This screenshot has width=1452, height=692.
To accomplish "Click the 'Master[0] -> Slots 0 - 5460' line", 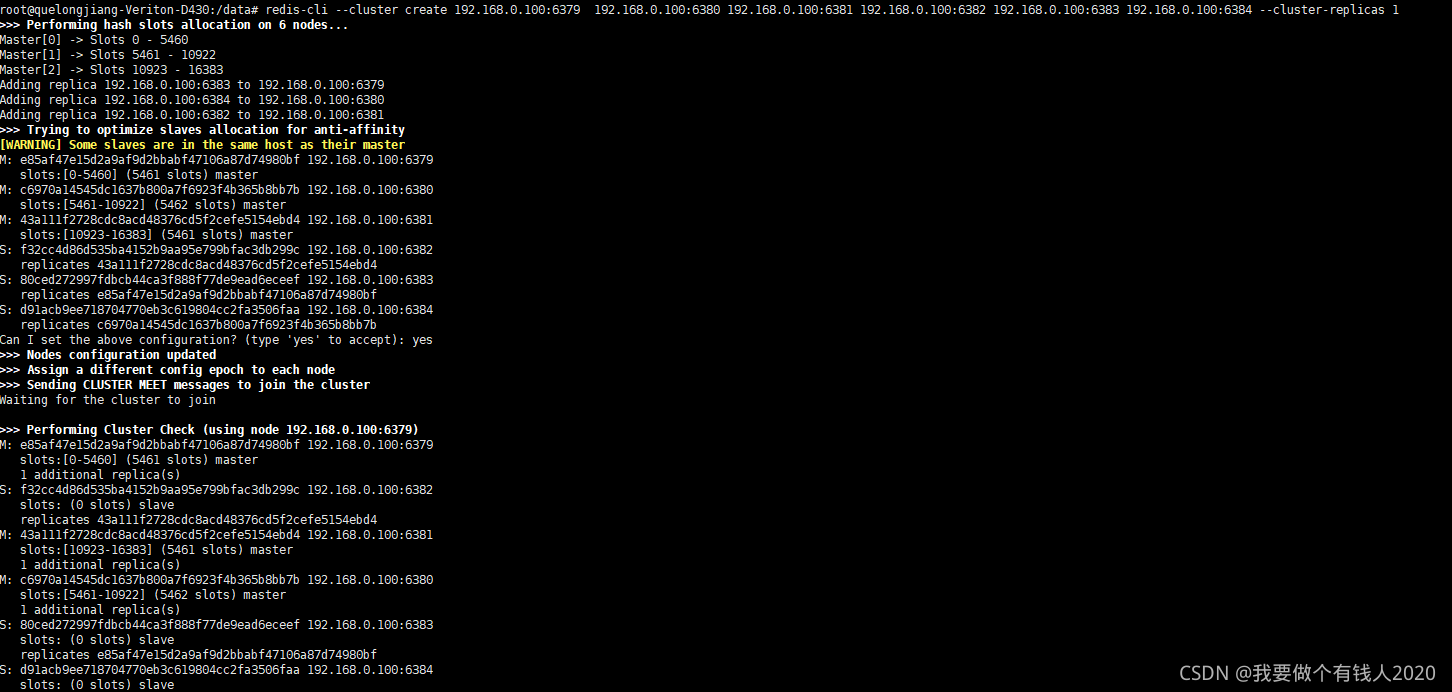I will pos(94,39).
